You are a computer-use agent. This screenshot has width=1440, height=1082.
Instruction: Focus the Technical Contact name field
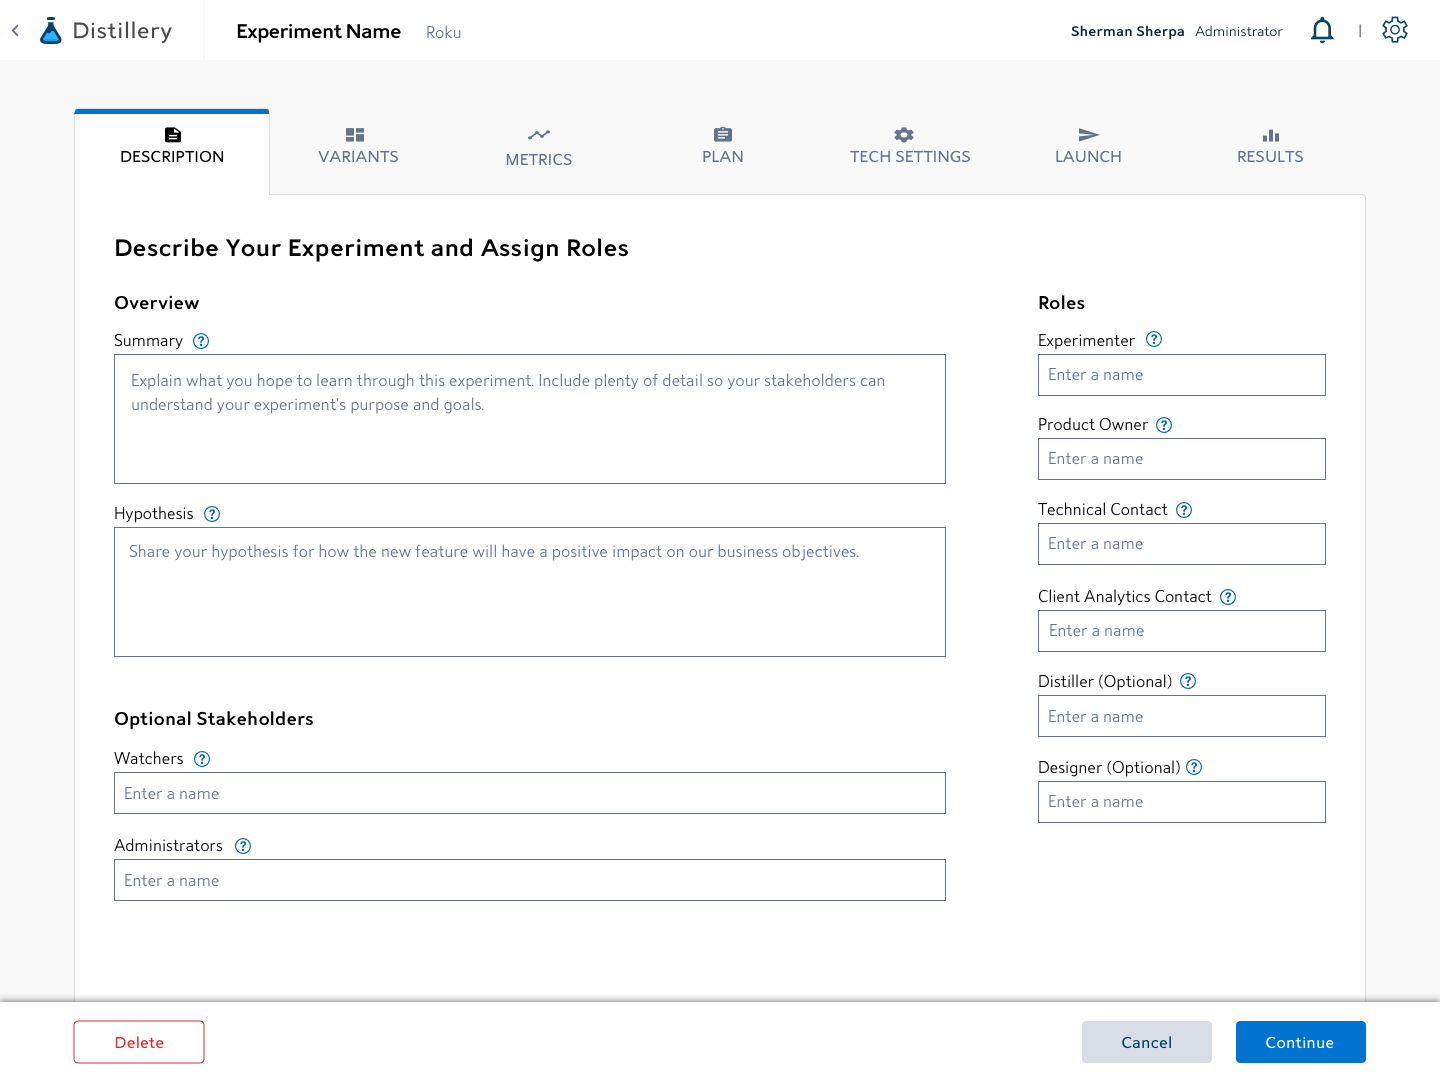click(x=1182, y=544)
